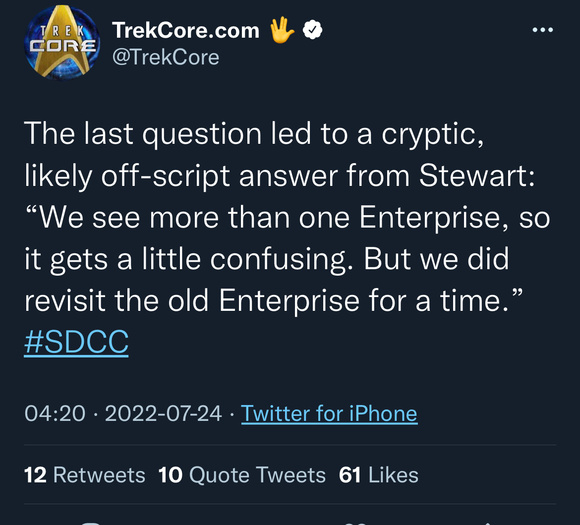Tap the like heart icon
The width and height of the screenshot is (580, 525).
coord(357,523)
